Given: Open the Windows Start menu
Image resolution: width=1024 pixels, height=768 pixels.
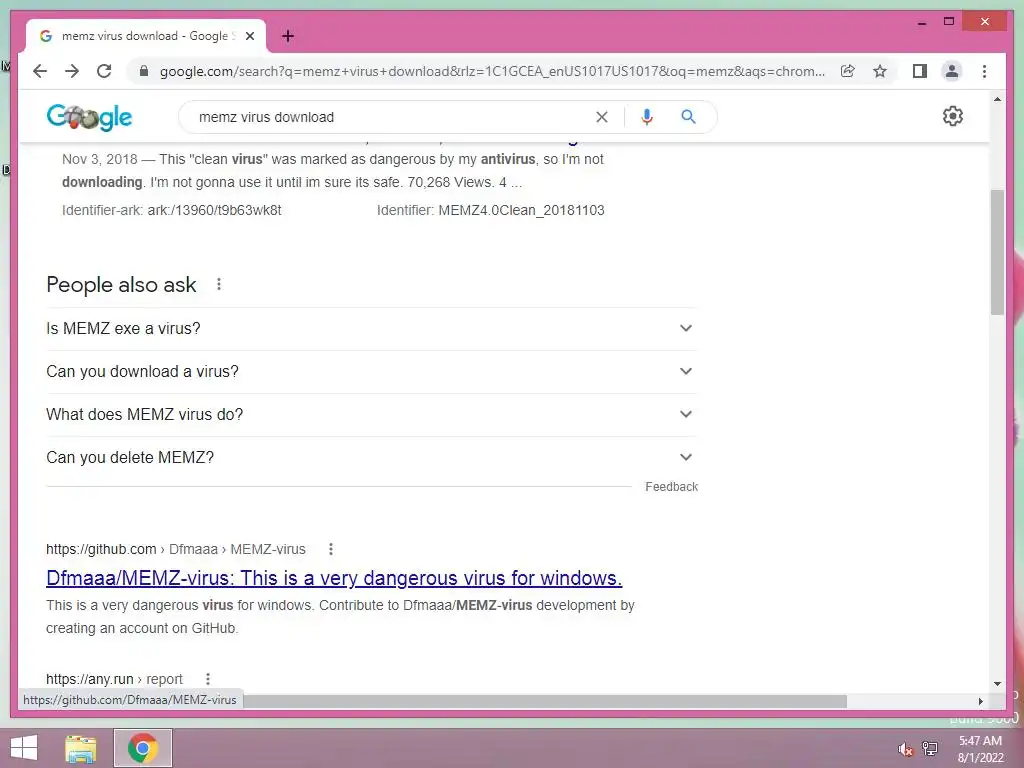Looking at the screenshot, I should 24,748.
